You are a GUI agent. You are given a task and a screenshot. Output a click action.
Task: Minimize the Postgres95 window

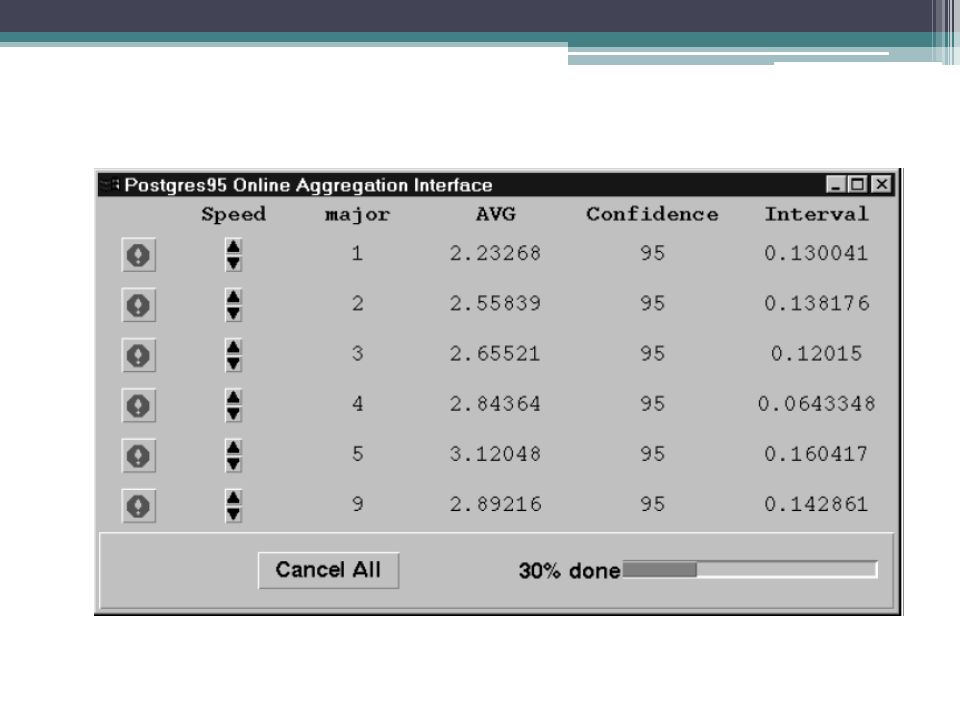[x=836, y=184]
